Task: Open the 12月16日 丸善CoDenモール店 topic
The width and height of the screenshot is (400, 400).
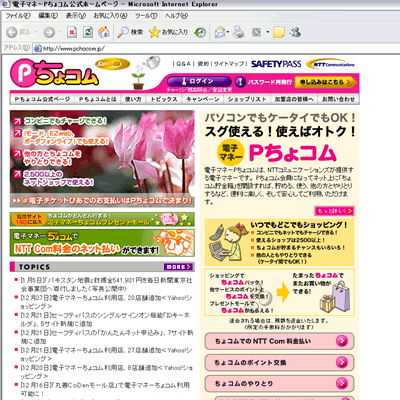Action: (105, 389)
